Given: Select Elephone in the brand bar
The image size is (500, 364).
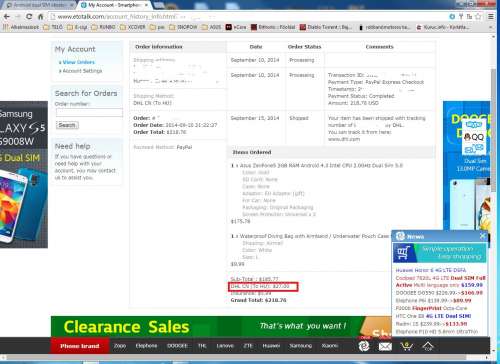Looking at the screenshot, I should pos(146,346).
